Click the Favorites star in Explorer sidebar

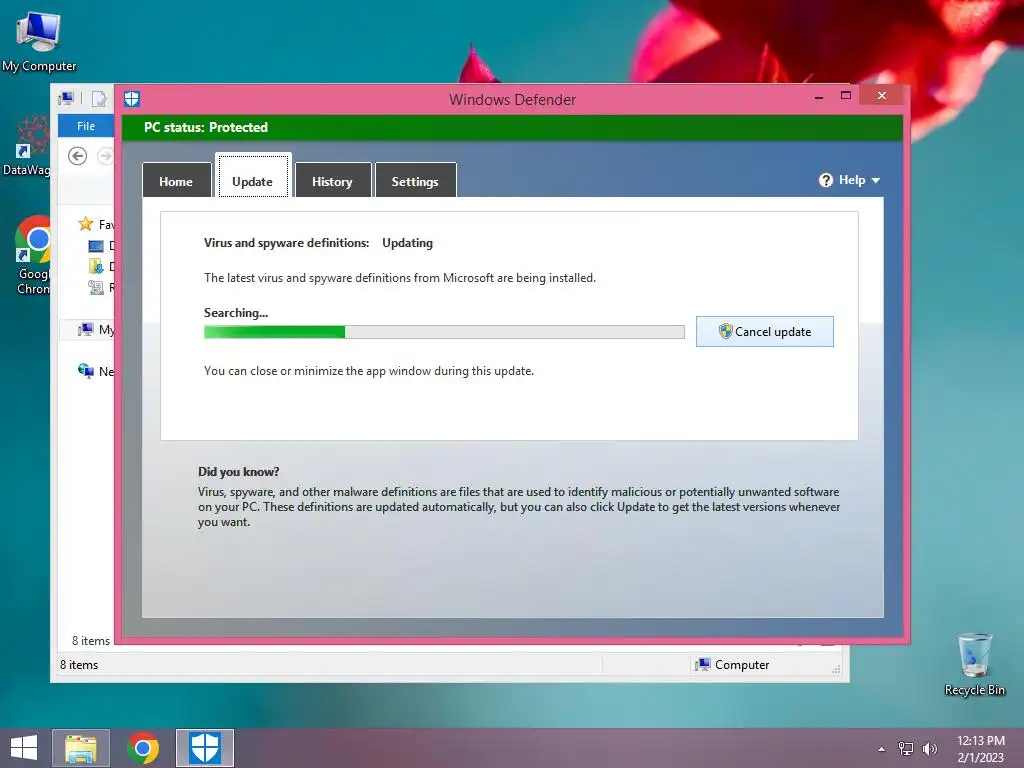(x=86, y=224)
